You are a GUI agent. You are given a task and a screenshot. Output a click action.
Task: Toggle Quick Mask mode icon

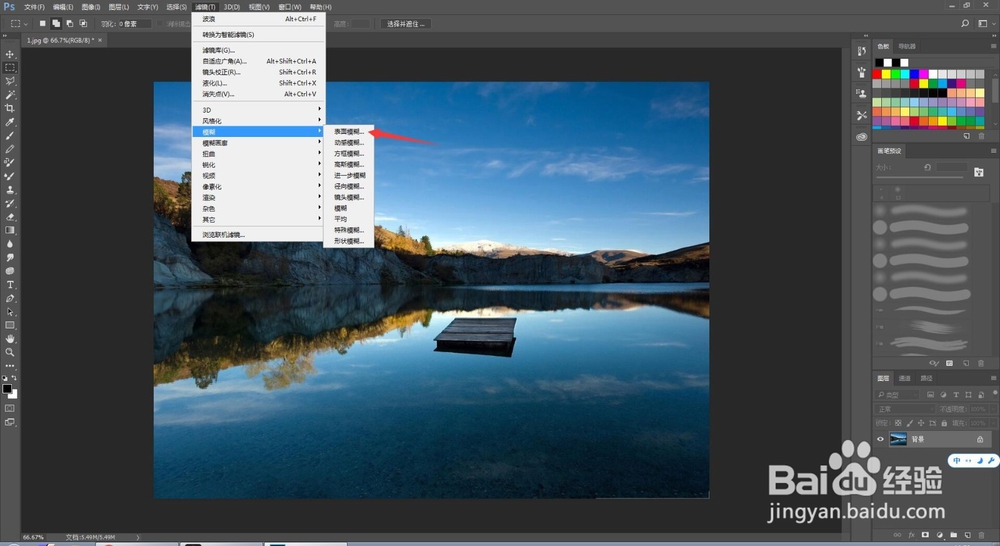(10, 408)
